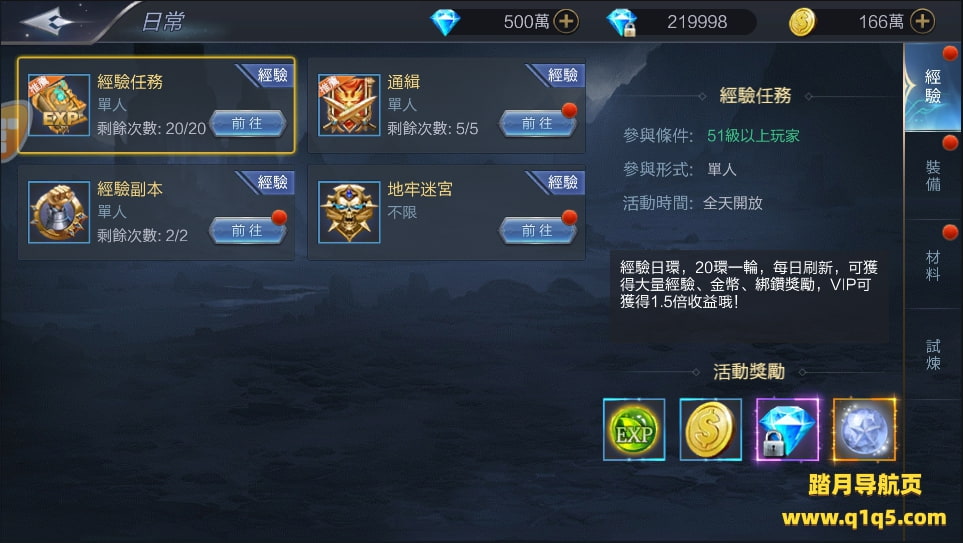
Task: Tap the silver star orb reward
Action: point(864,429)
